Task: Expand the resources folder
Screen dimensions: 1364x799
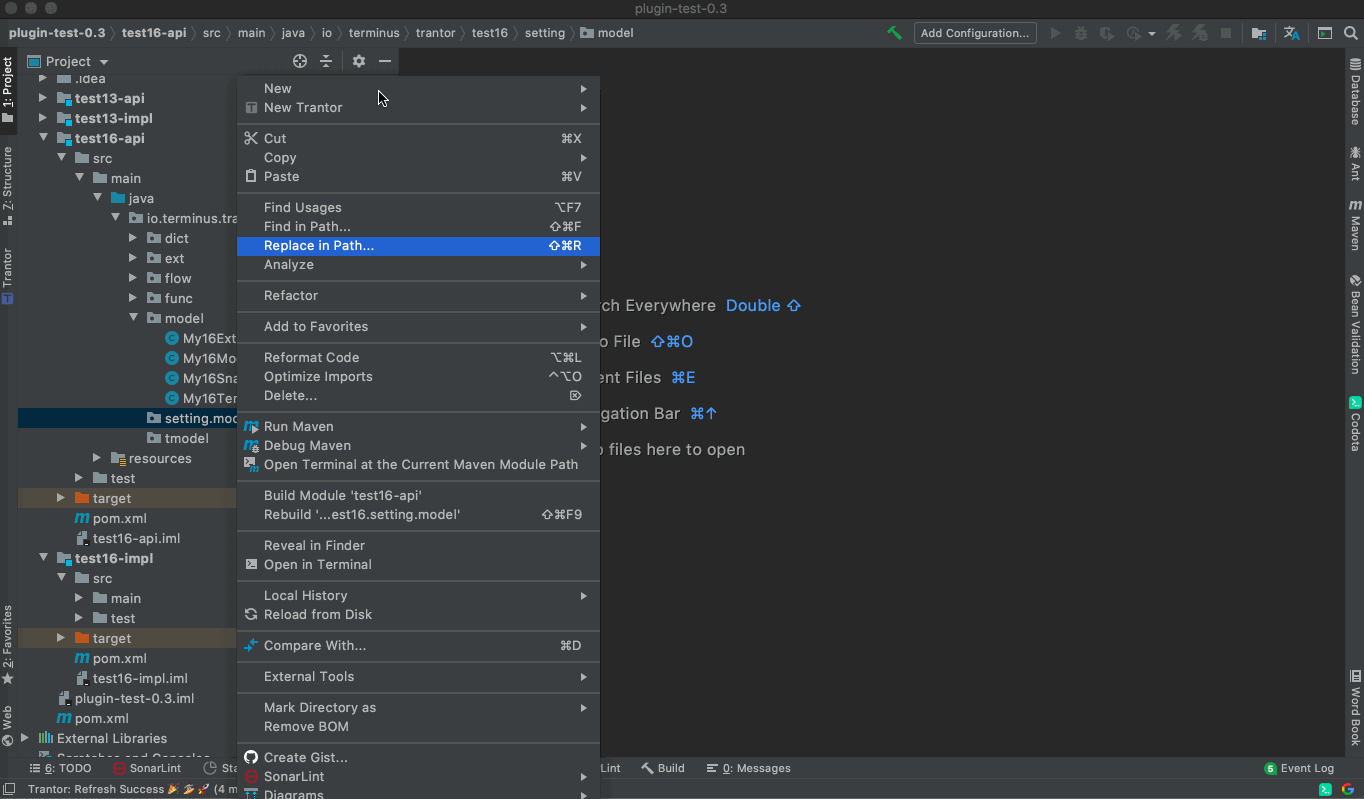Action: [x=97, y=458]
